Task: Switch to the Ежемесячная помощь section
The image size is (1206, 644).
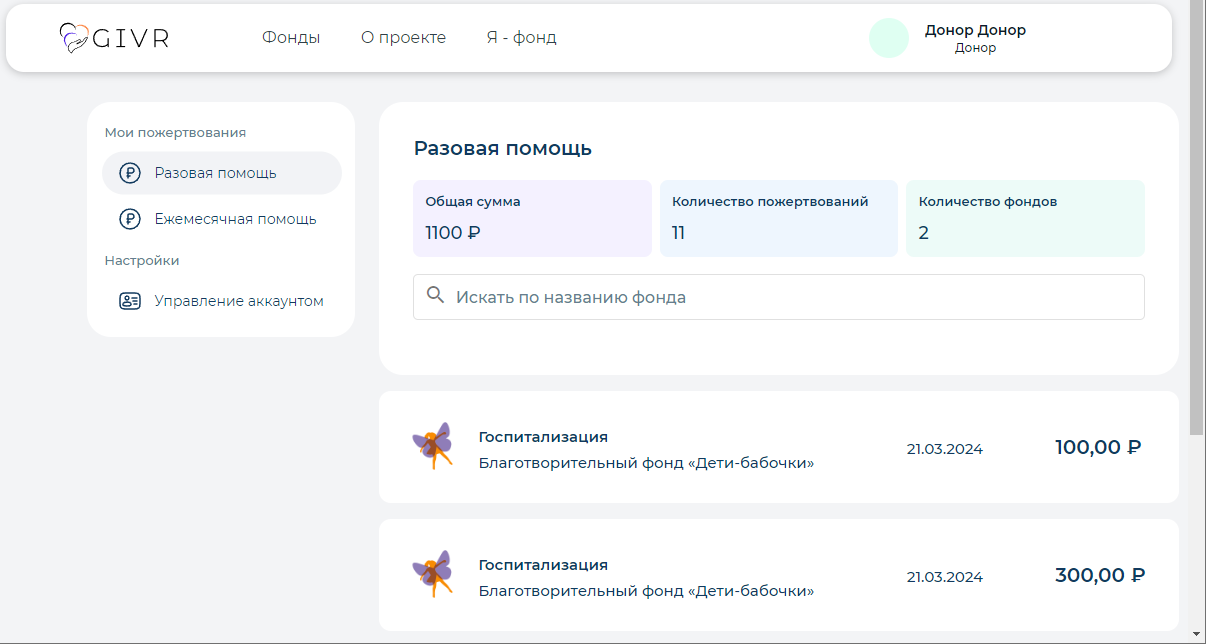Action: pos(236,218)
